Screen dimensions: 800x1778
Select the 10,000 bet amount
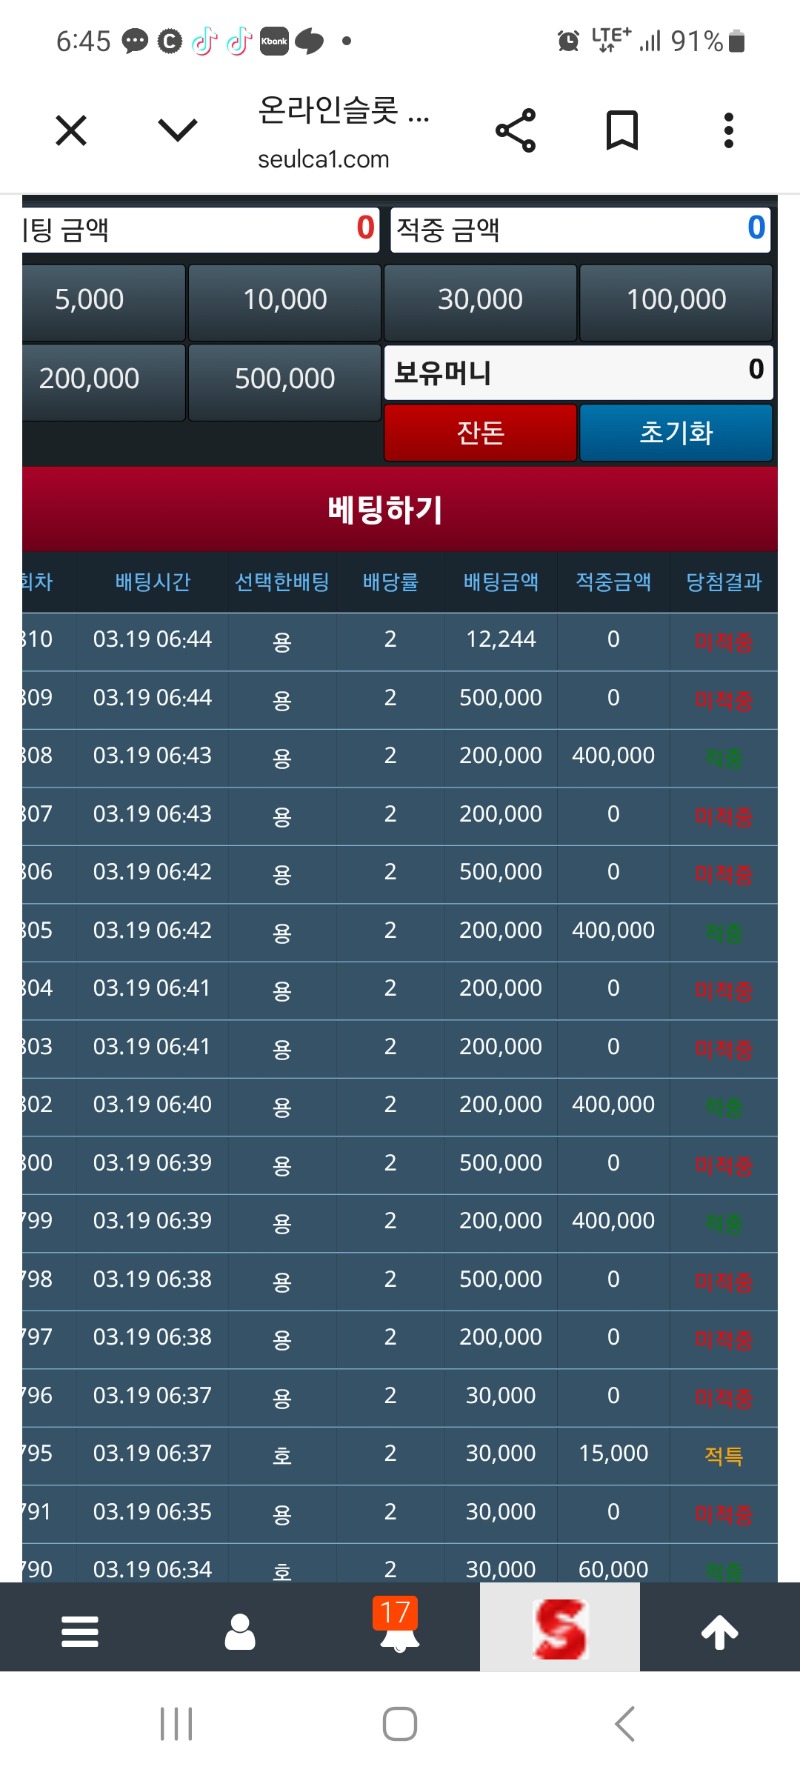click(x=285, y=300)
